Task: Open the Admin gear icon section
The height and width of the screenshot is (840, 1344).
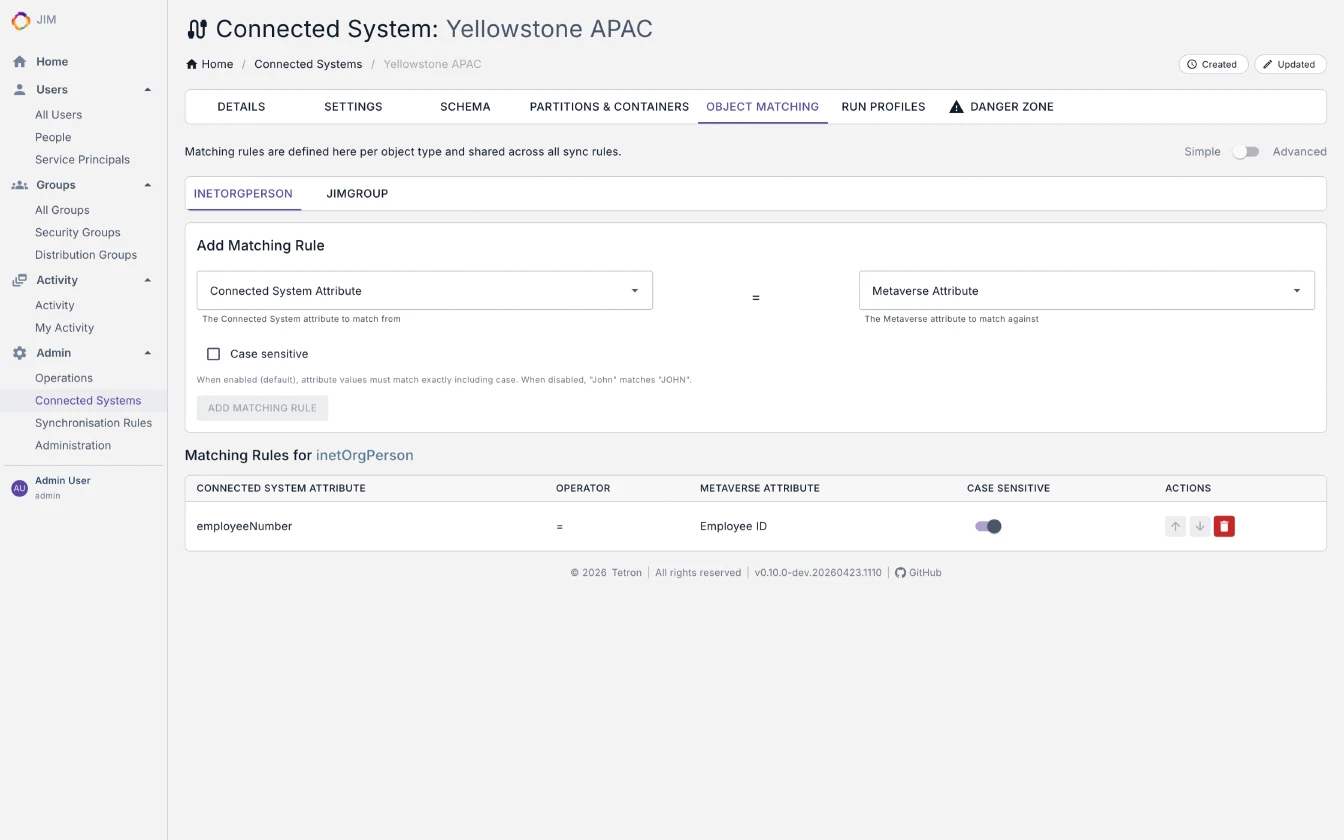Action: (18, 352)
